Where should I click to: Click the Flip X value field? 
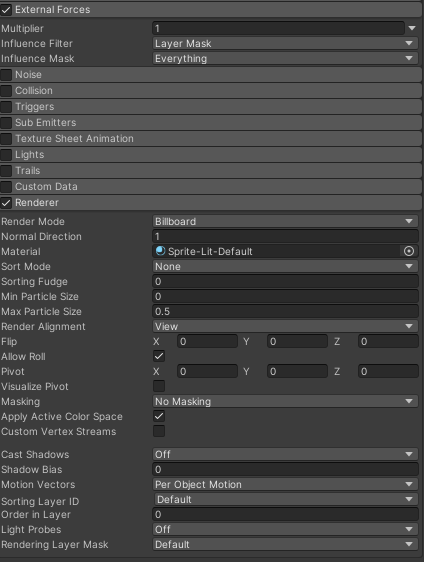pyautogui.click(x=207, y=341)
